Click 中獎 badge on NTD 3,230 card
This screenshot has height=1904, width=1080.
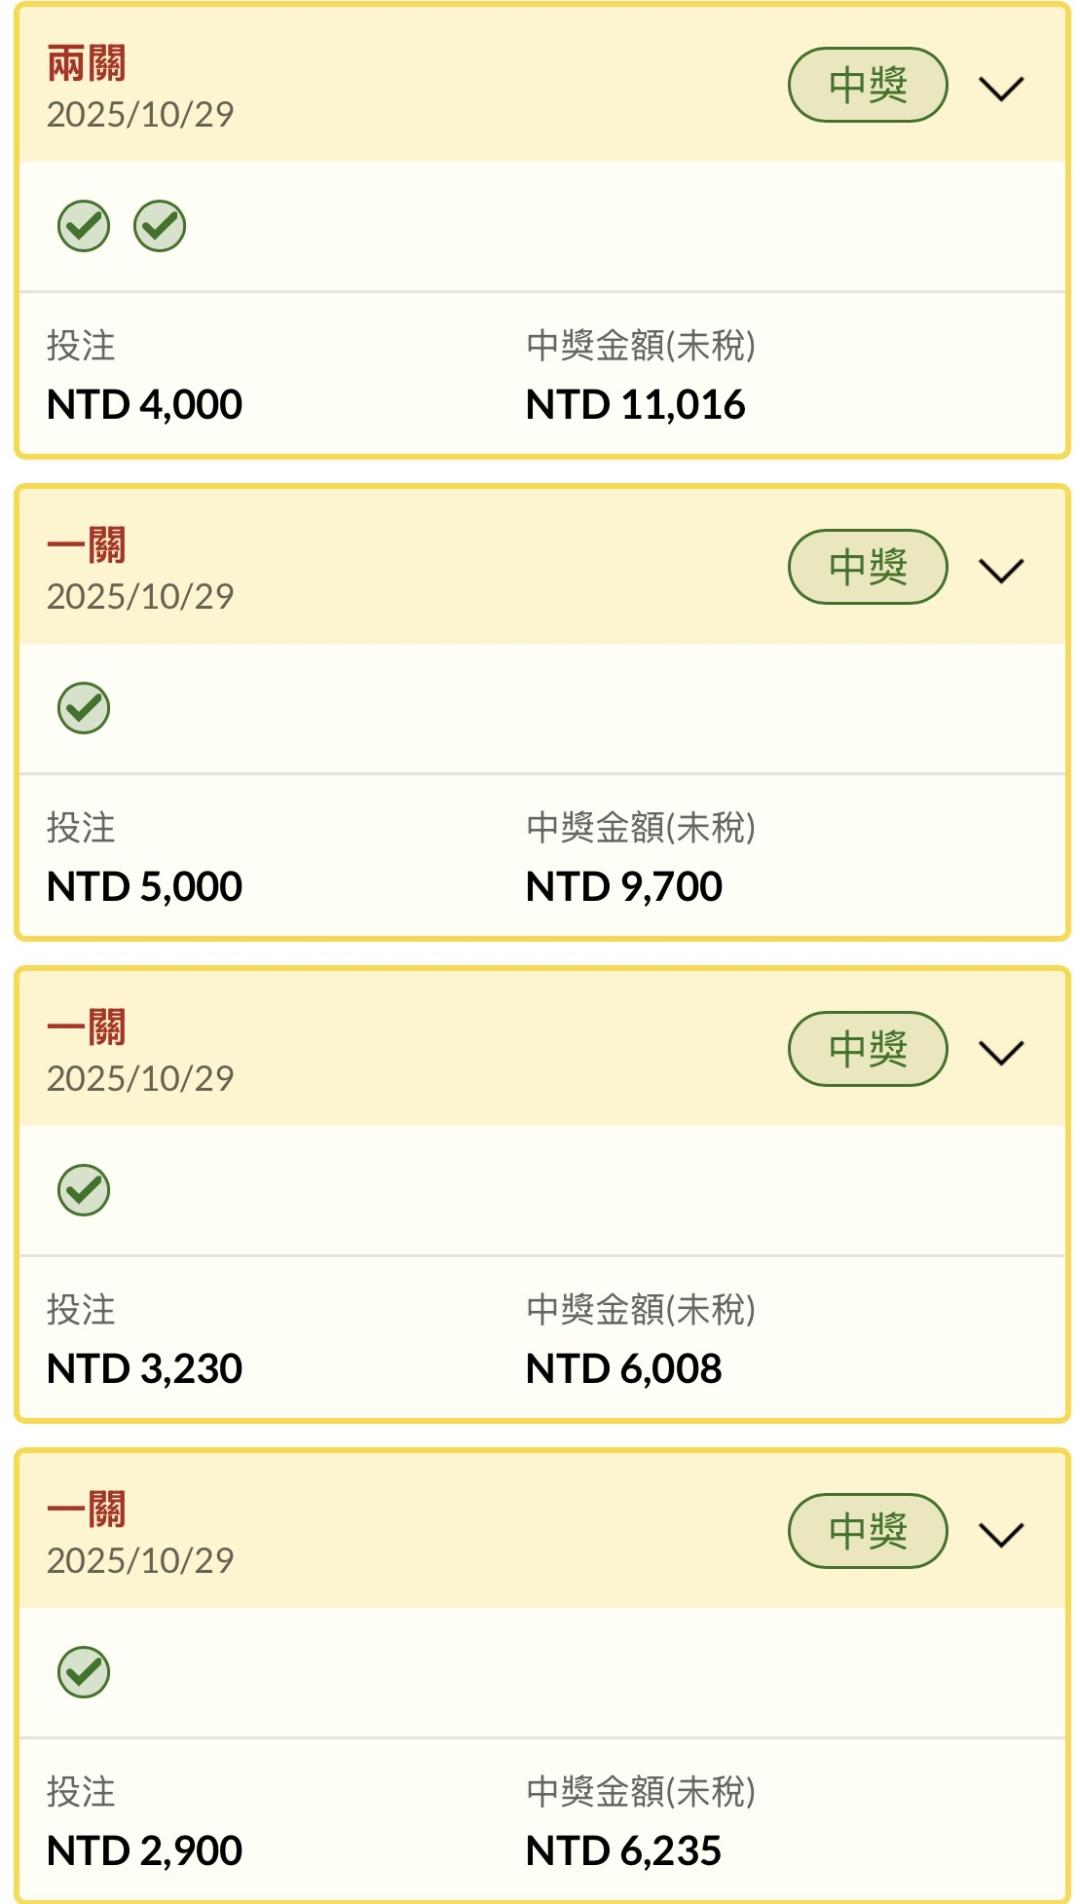[867, 1049]
